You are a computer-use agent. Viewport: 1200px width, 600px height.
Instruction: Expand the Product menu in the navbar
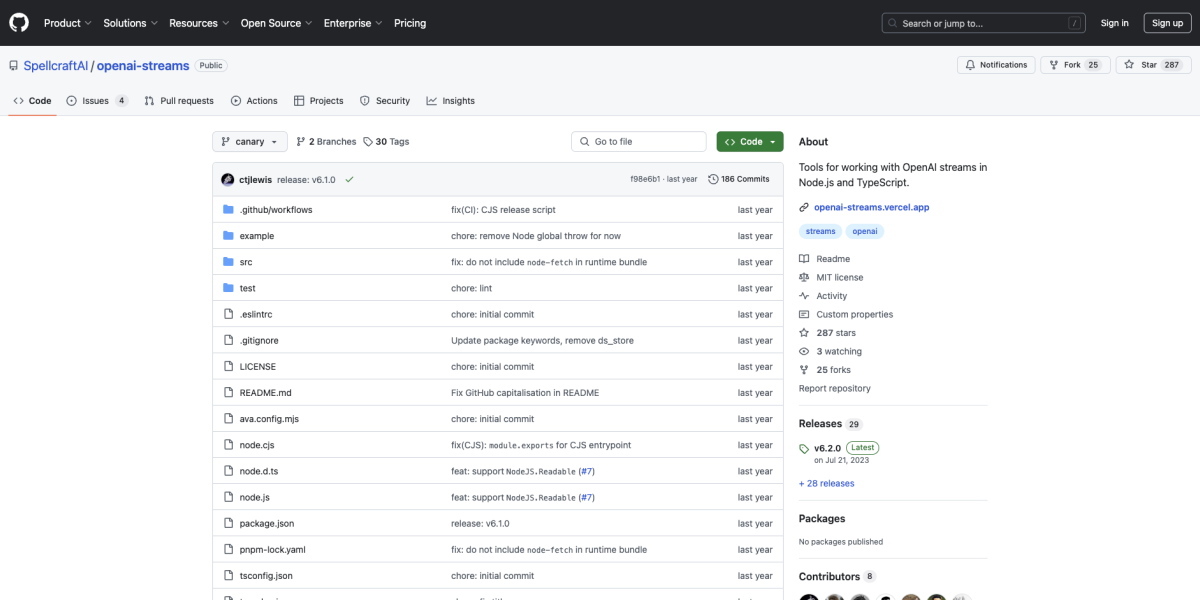66,22
